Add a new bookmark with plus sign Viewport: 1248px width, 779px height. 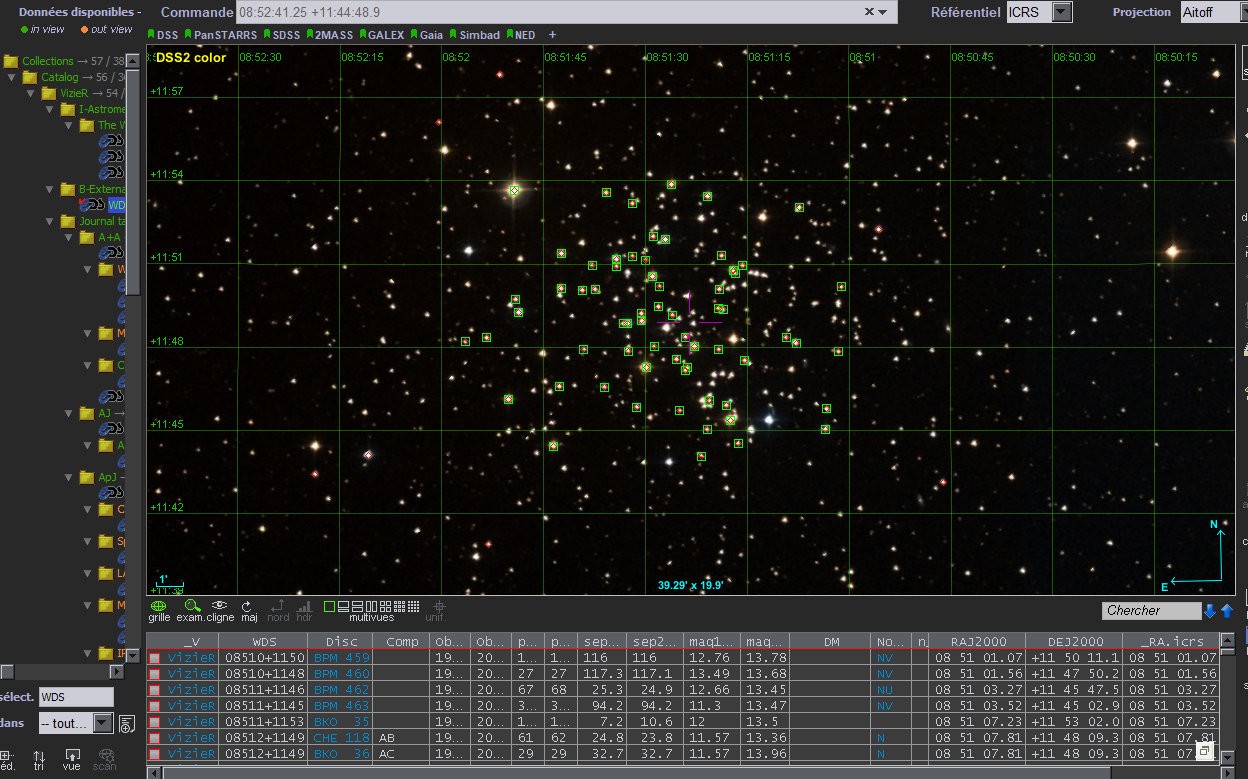coord(552,35)
